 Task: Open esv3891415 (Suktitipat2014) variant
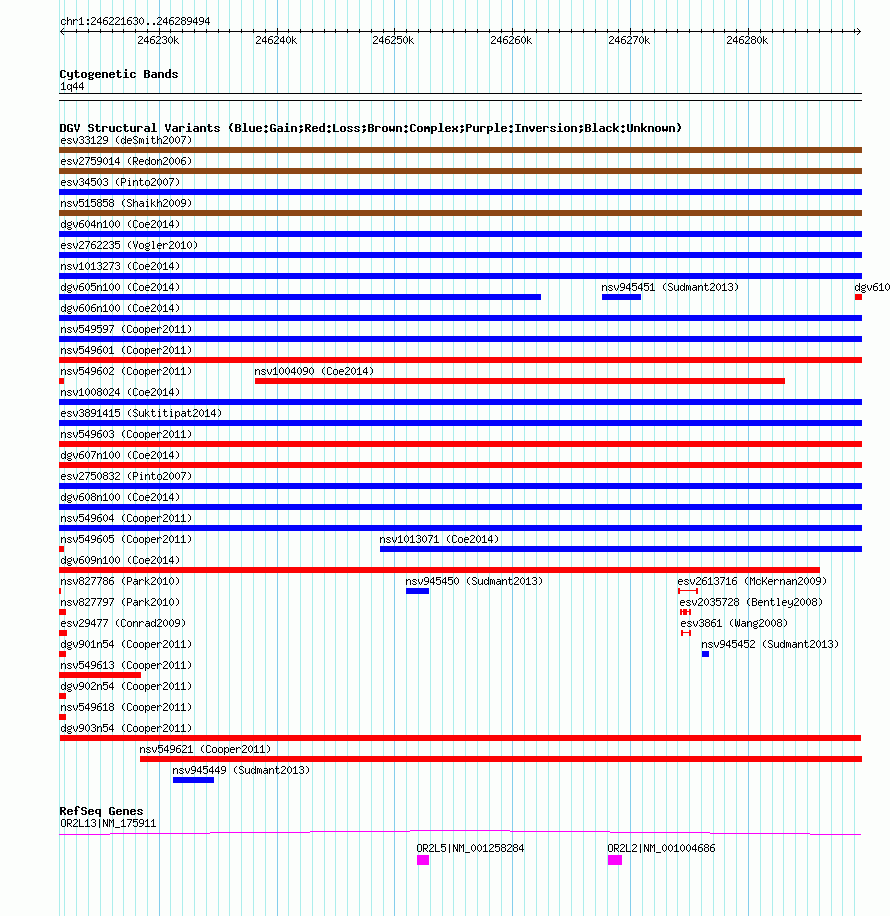pos(141,414)
